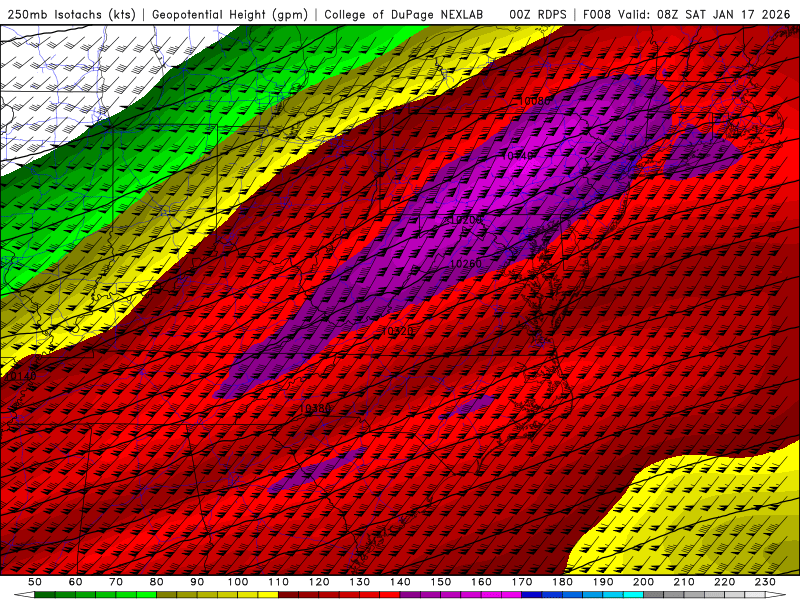Click the 200 value on the color scale

click(643, 582)
